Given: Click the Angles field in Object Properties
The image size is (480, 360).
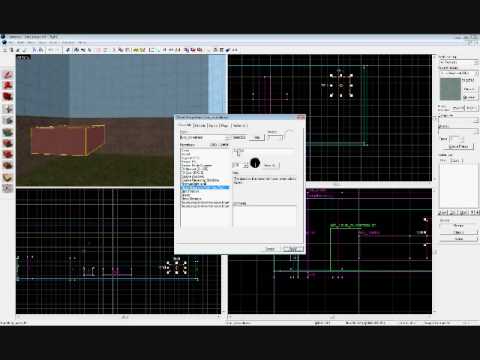Looking at the screenshot, I should [x=275, y=137].
